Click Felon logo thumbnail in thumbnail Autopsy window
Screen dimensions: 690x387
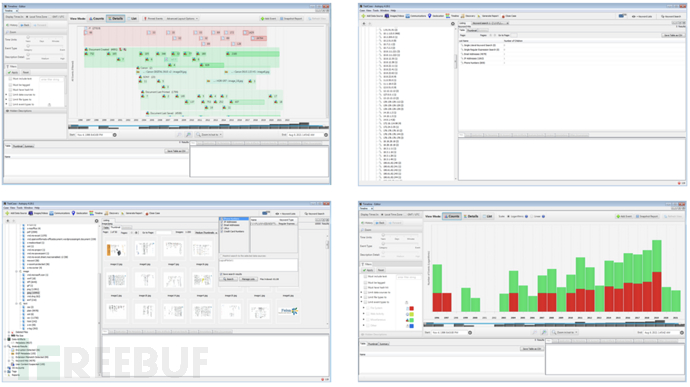pos(288,311)
